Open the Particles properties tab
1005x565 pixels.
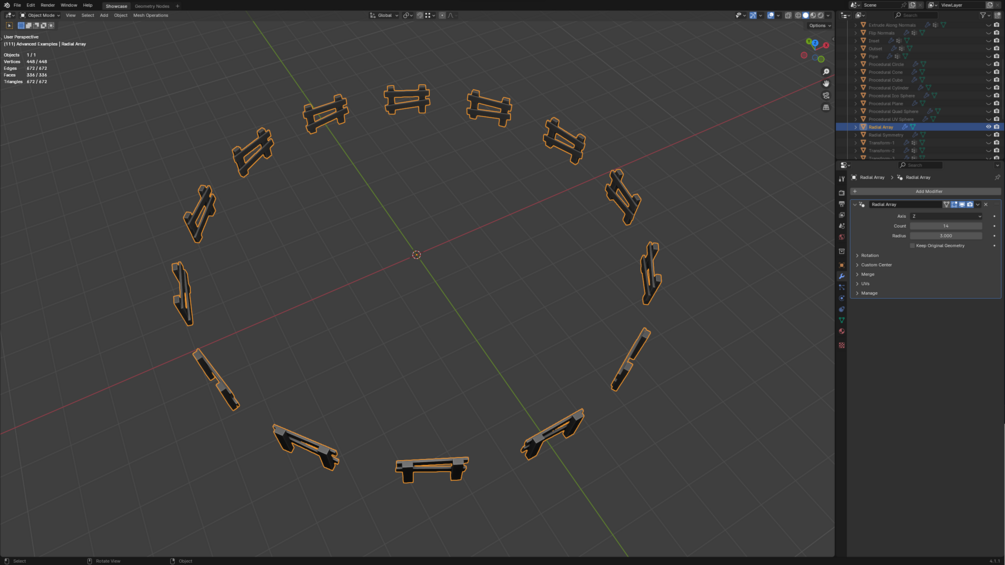[842, 287]
